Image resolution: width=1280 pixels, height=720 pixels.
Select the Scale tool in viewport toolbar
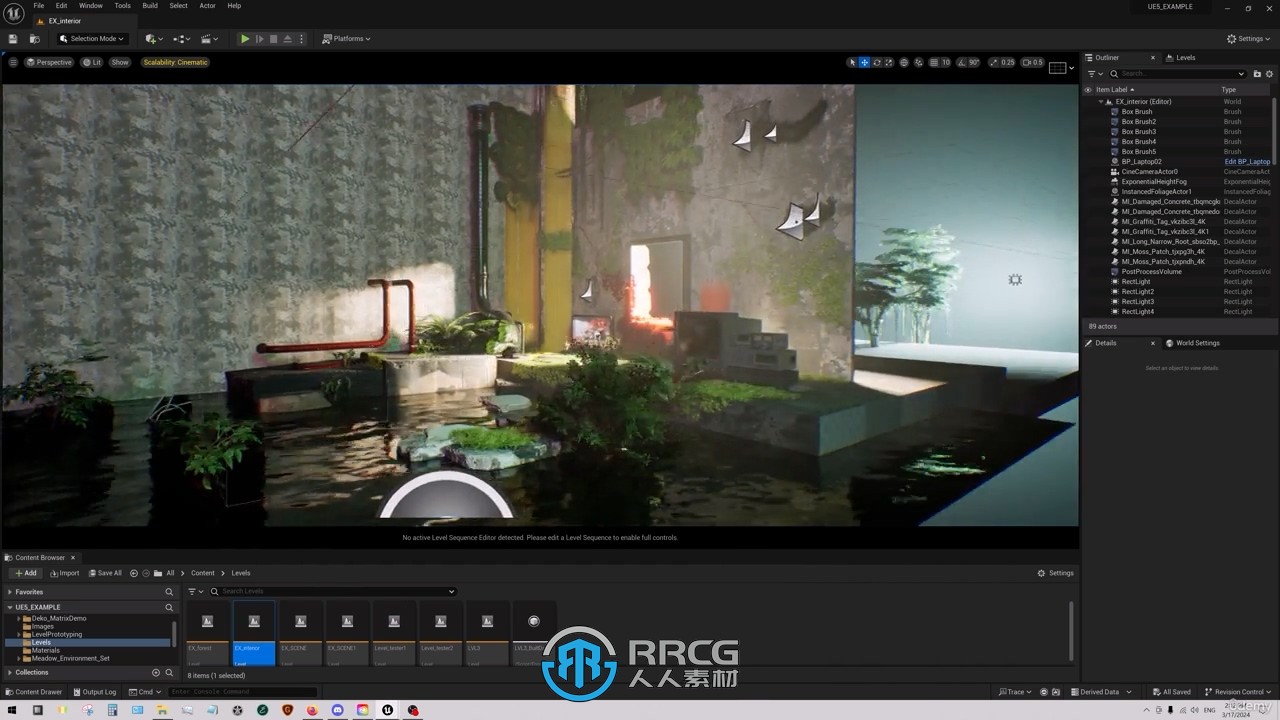[x=889, y=62]
